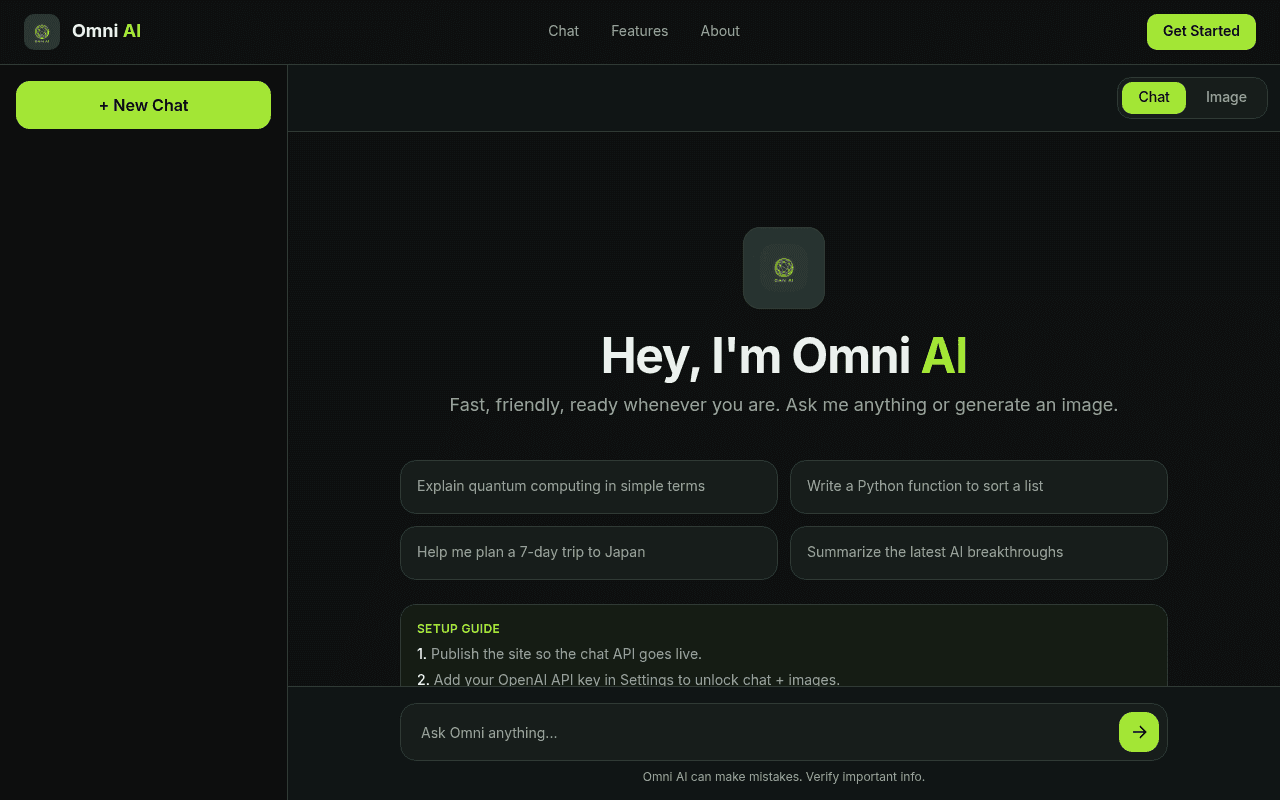The width and height of the screenshot is (1280, 800).
Task: Click the Get Started button
Action: tap(1201, 32)
